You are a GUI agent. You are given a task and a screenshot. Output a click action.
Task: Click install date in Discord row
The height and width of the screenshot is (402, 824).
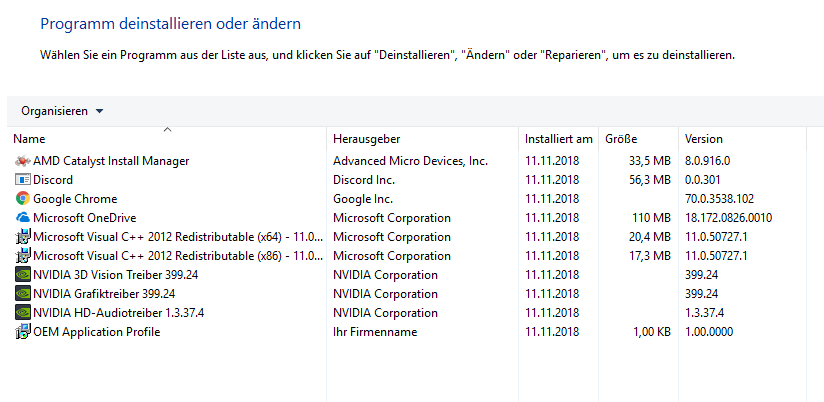(x=552, y=180)
